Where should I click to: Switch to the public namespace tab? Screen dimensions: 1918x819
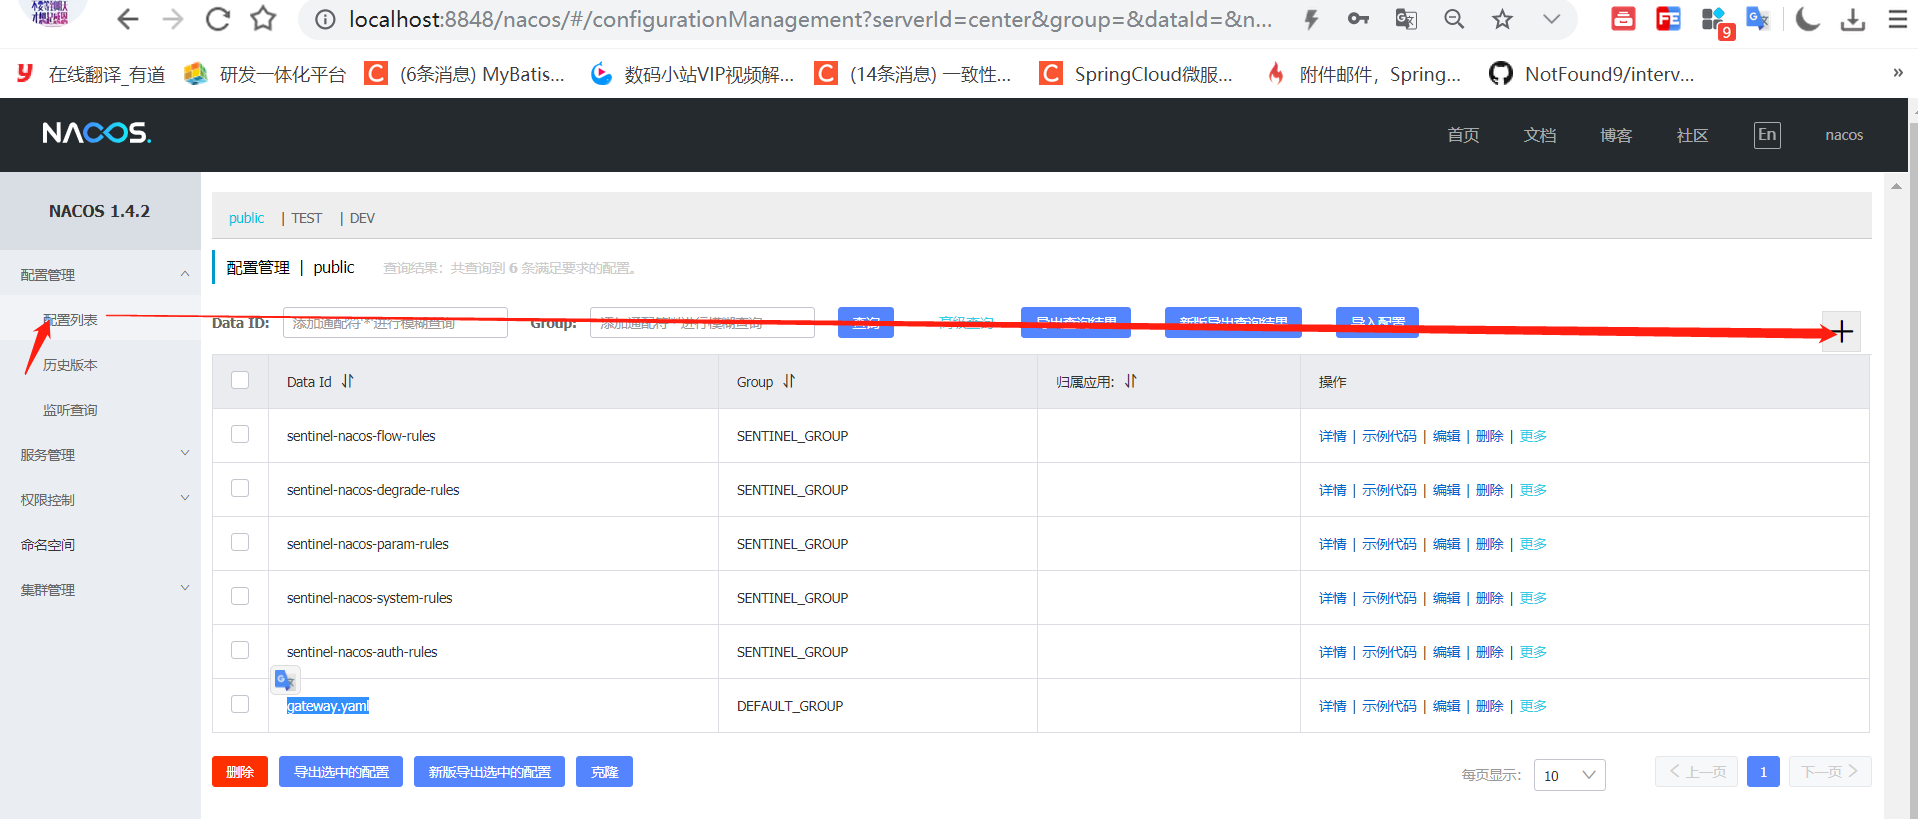point(246,218)
